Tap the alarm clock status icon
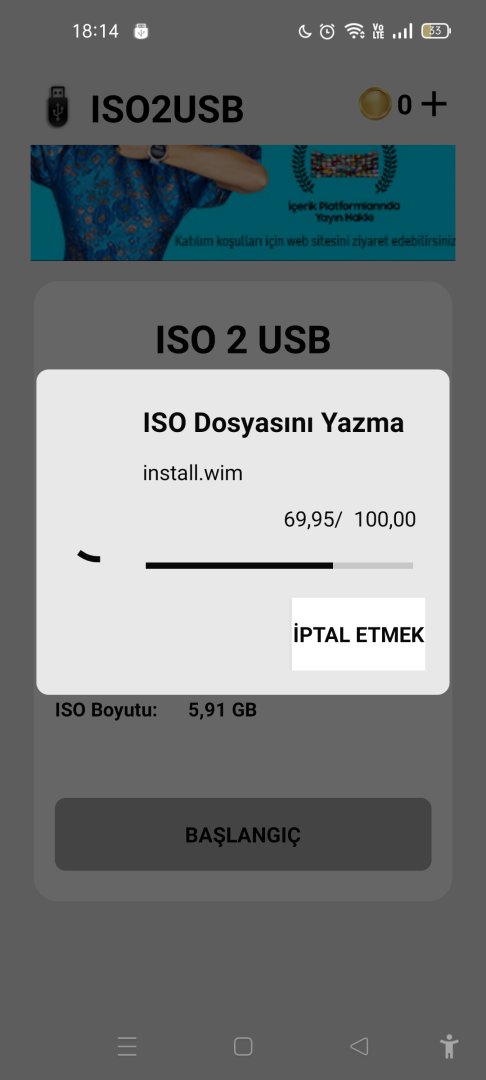Screen dimensions: 486x1080 point(327,31)
